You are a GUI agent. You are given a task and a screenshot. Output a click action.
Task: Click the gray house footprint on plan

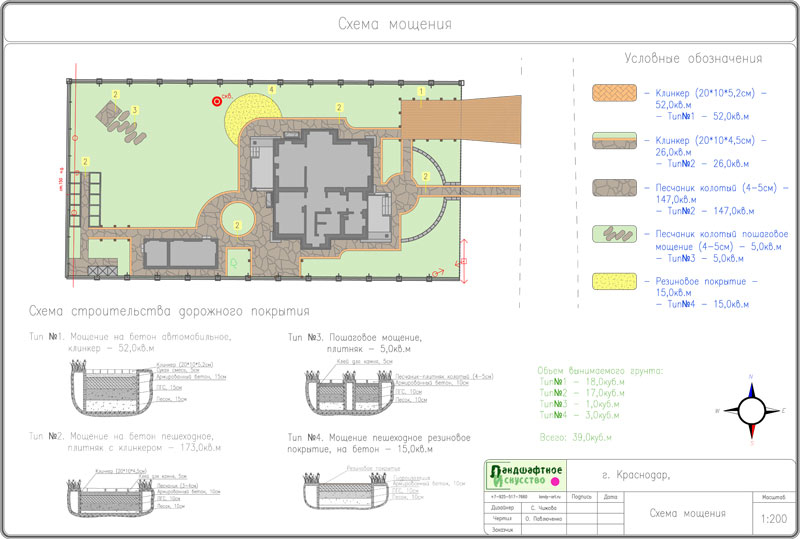tap(323, 187)
